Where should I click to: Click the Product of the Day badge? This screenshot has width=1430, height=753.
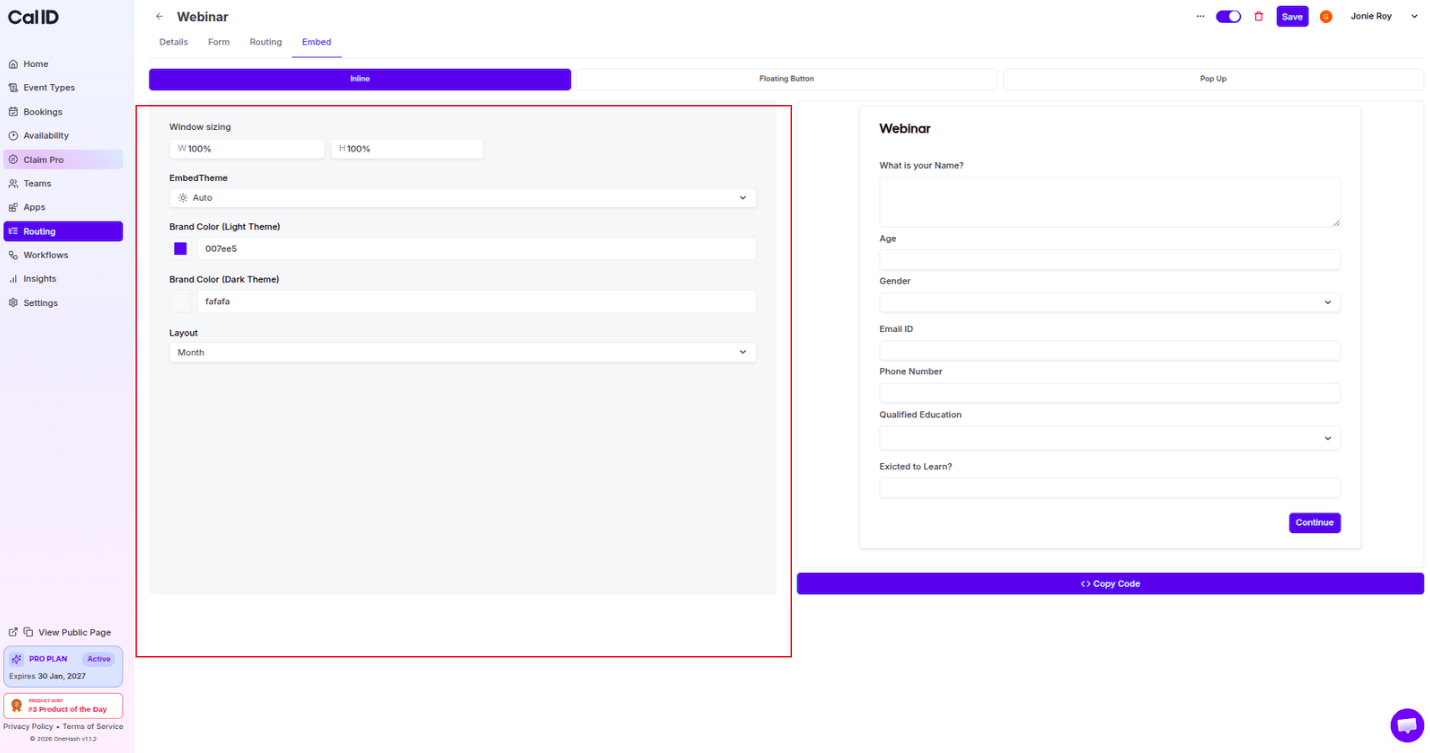(x=63, y=706)
